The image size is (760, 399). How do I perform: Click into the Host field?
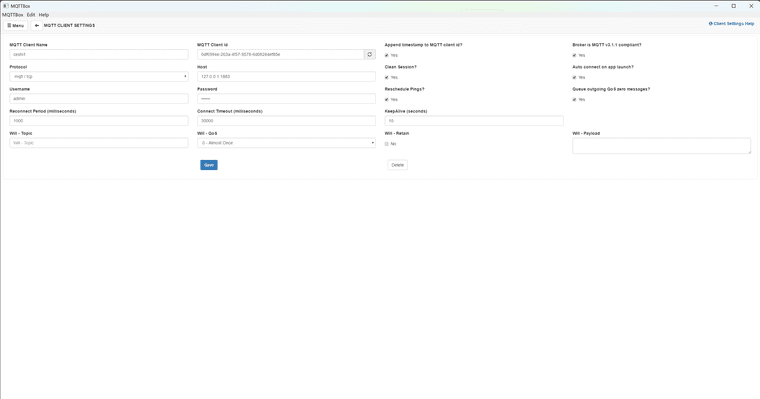pos(286,77)
